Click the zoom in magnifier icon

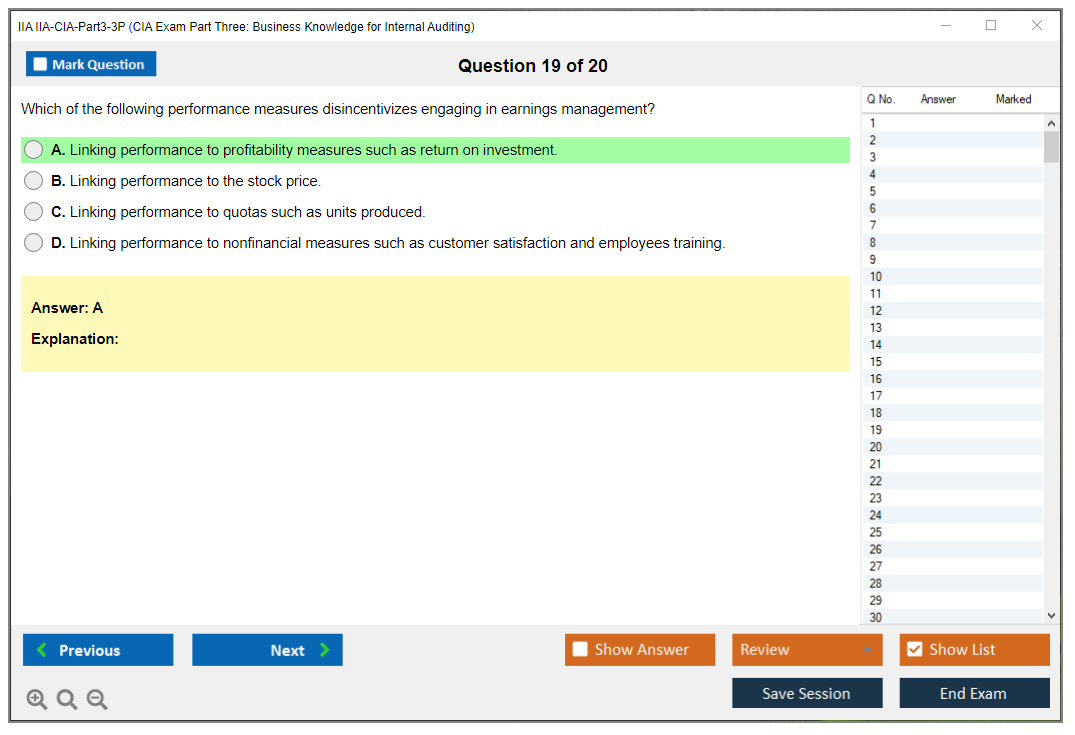pos(36,699)
